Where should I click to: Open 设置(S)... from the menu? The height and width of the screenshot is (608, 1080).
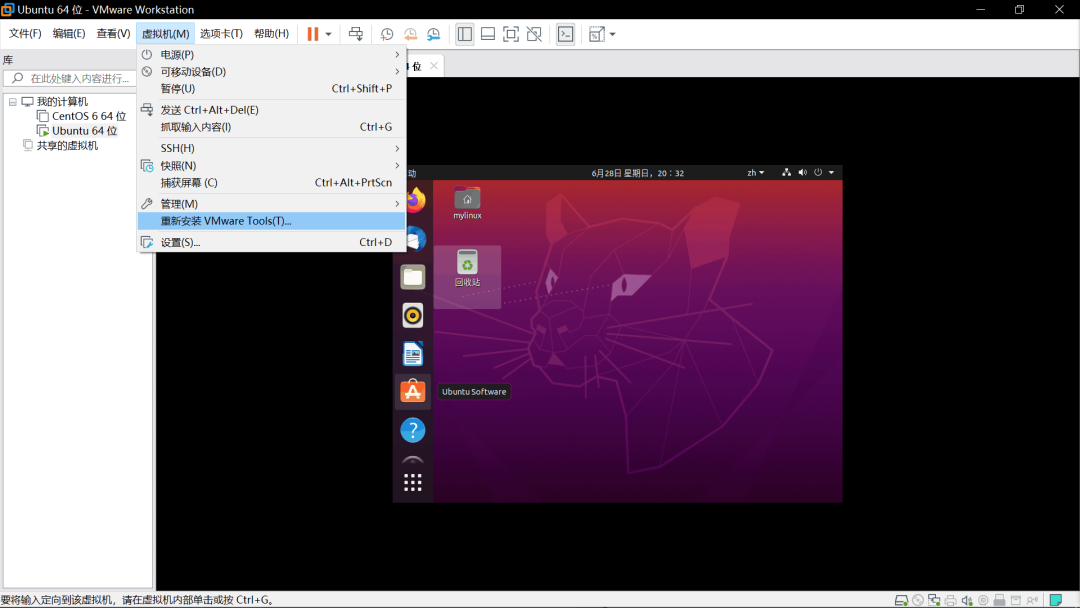[x=271, y=242]
